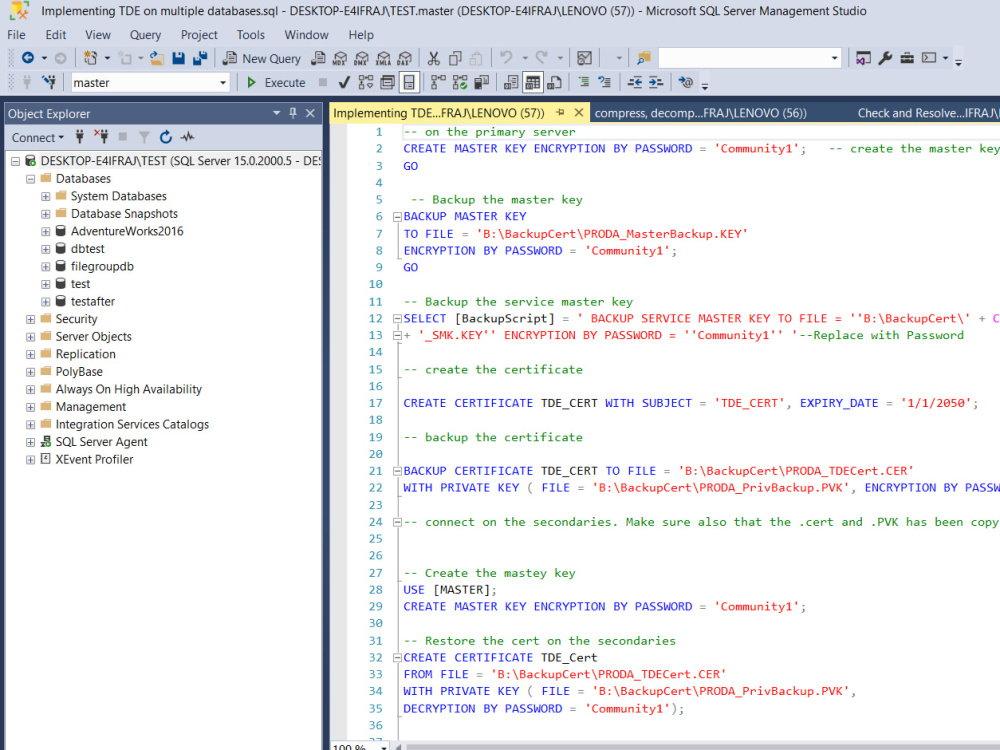This screenshot has width=1000, height=750.
Task: Increase the line indent
Action: coord(656,82)
